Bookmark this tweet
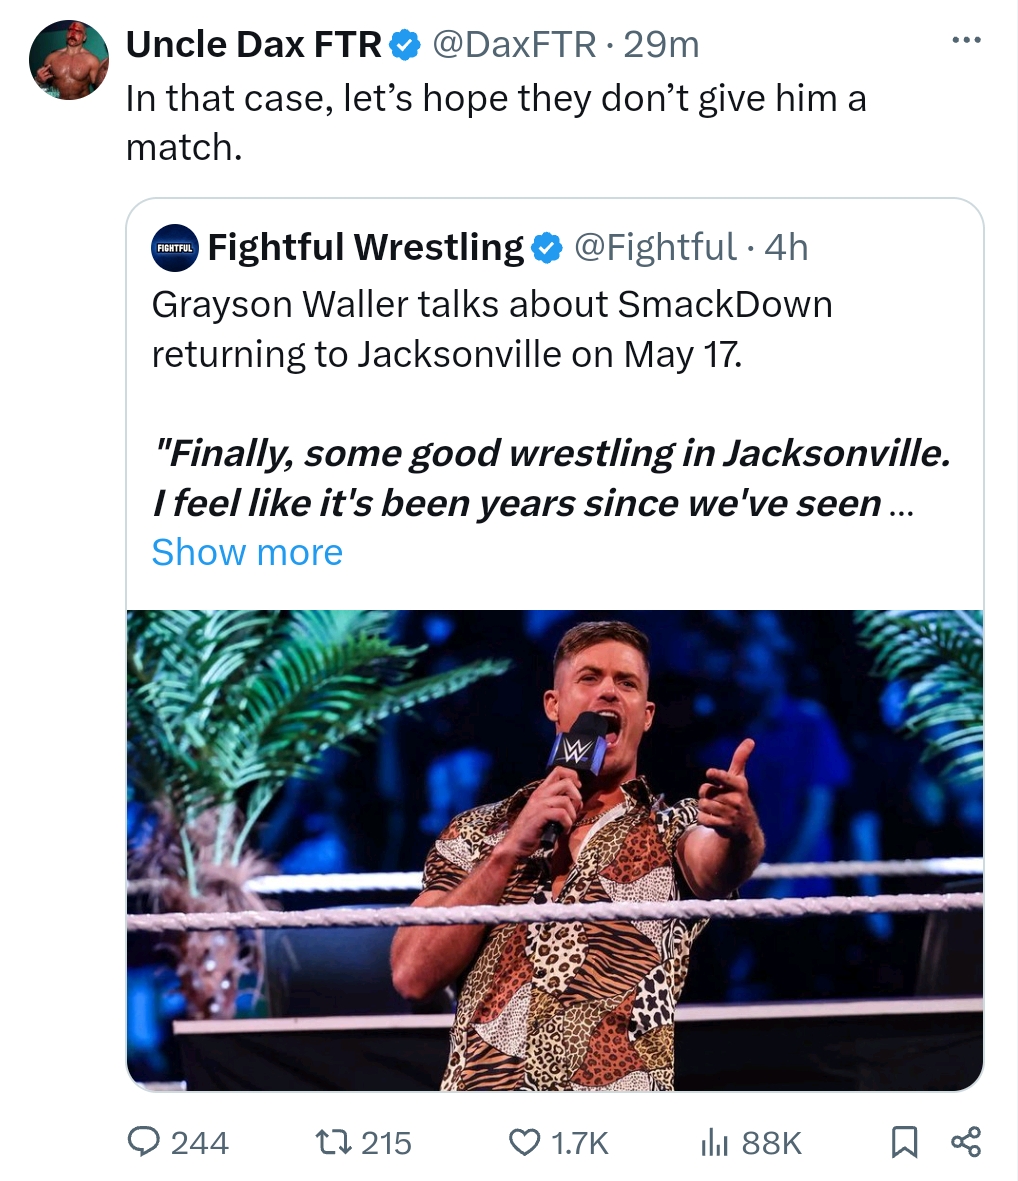Screen dimensions: 1018x1181 [x=903, y=1141]
